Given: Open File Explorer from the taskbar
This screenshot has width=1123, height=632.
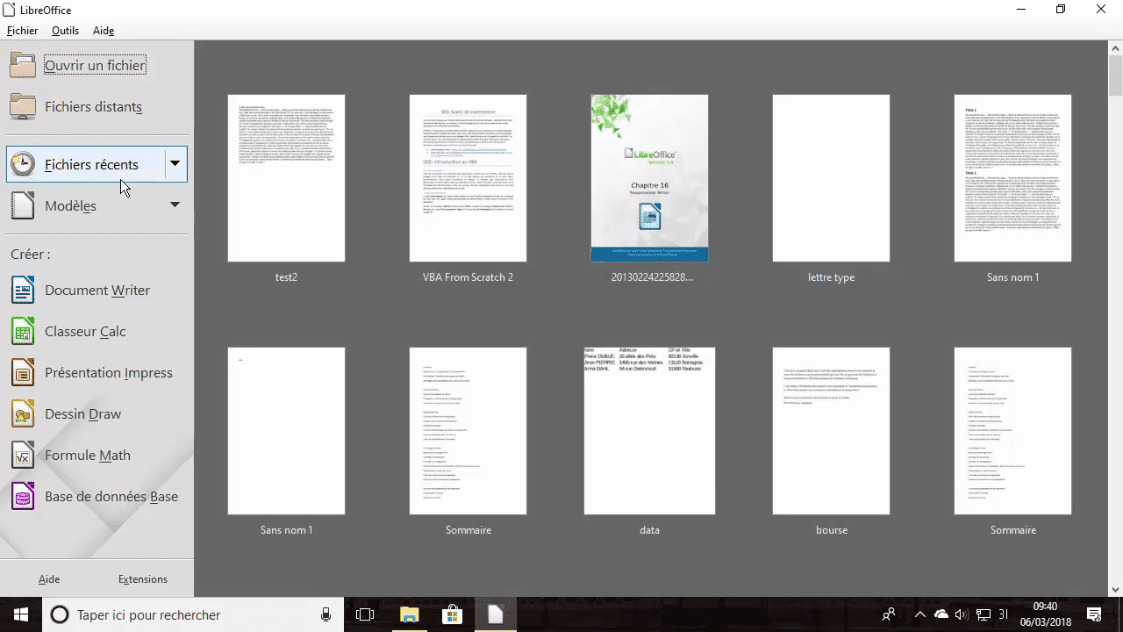Looking at the screenshot, I should point(409,615).
